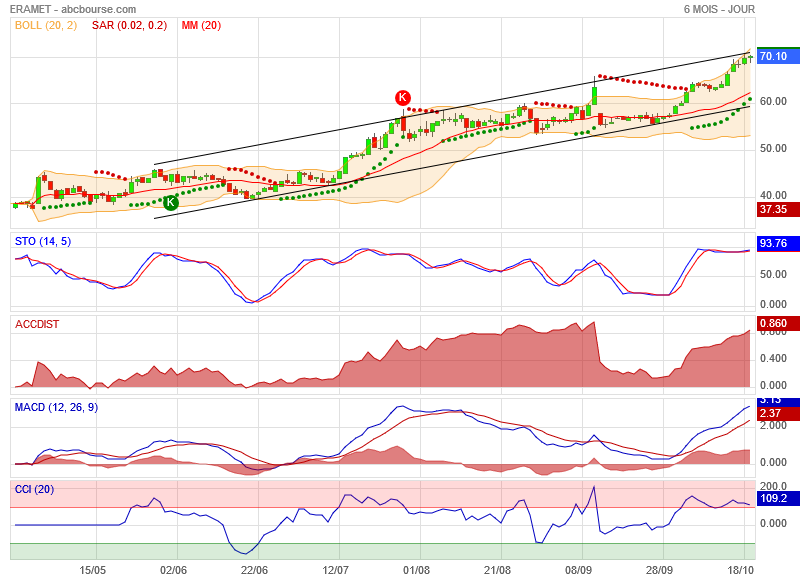Click the 28/09 date label
The height and width of the screenshot is (580, 800).
[x=659, y=570]
